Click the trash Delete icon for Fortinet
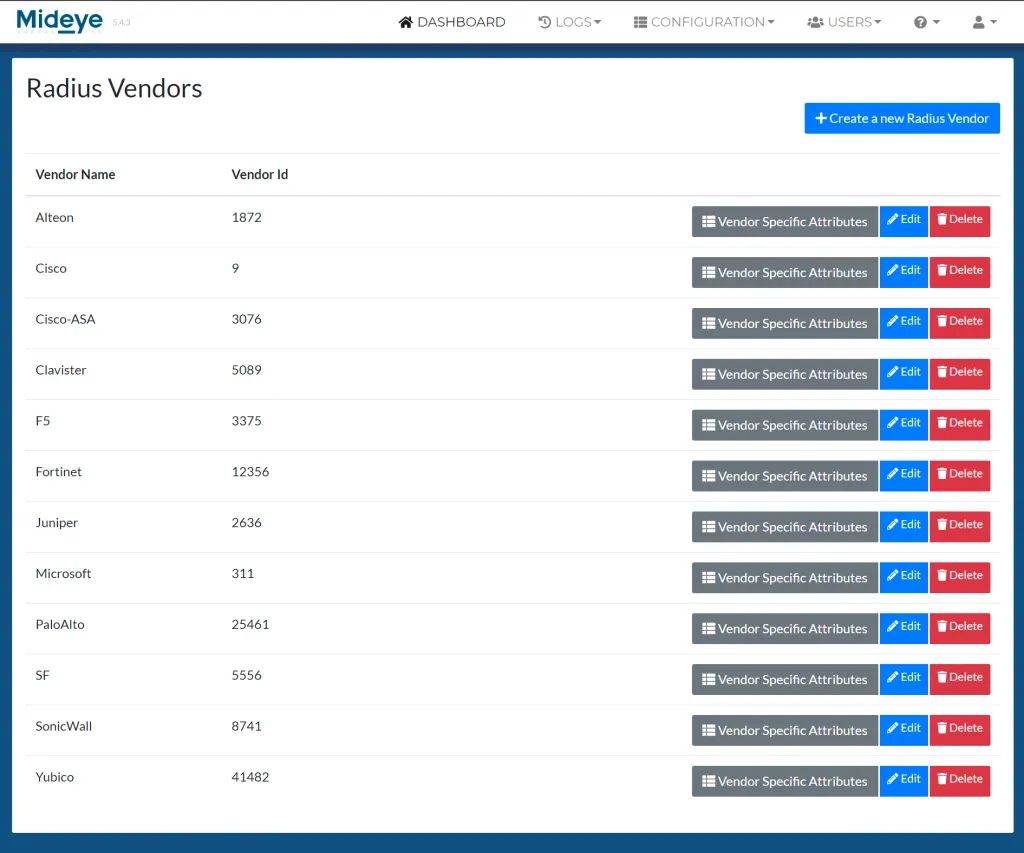This screenshot has height=853, width=1024. point(943,474)
